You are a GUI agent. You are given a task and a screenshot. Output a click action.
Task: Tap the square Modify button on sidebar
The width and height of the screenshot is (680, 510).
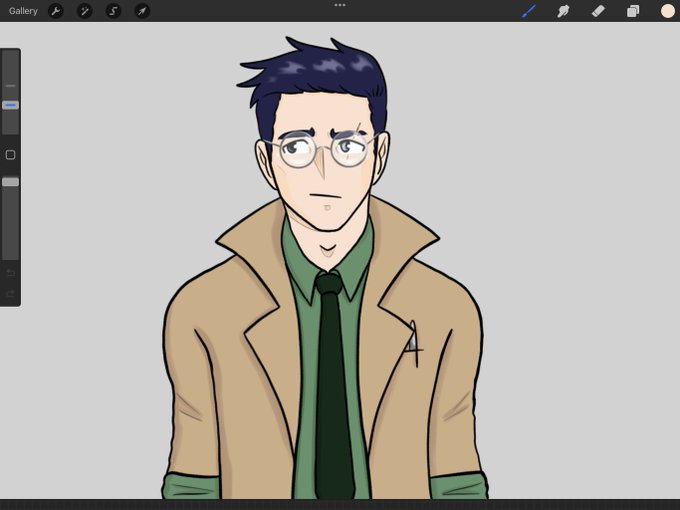click(x=10, y=155)
